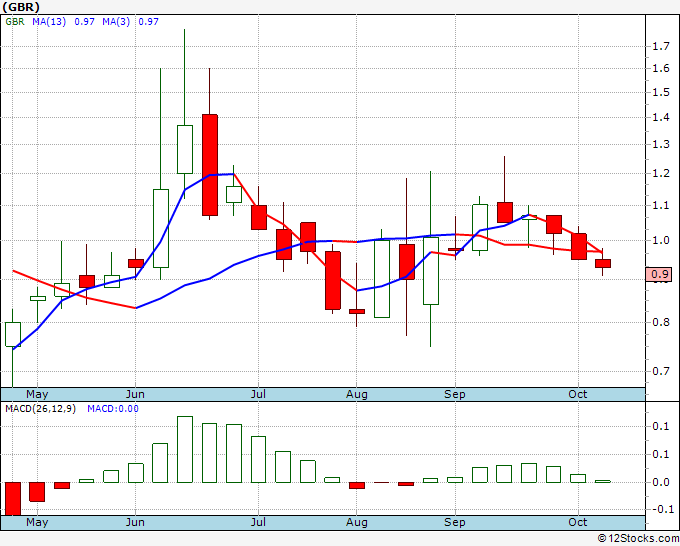Click the 1.7 price level on the right axis

point(659,46)
